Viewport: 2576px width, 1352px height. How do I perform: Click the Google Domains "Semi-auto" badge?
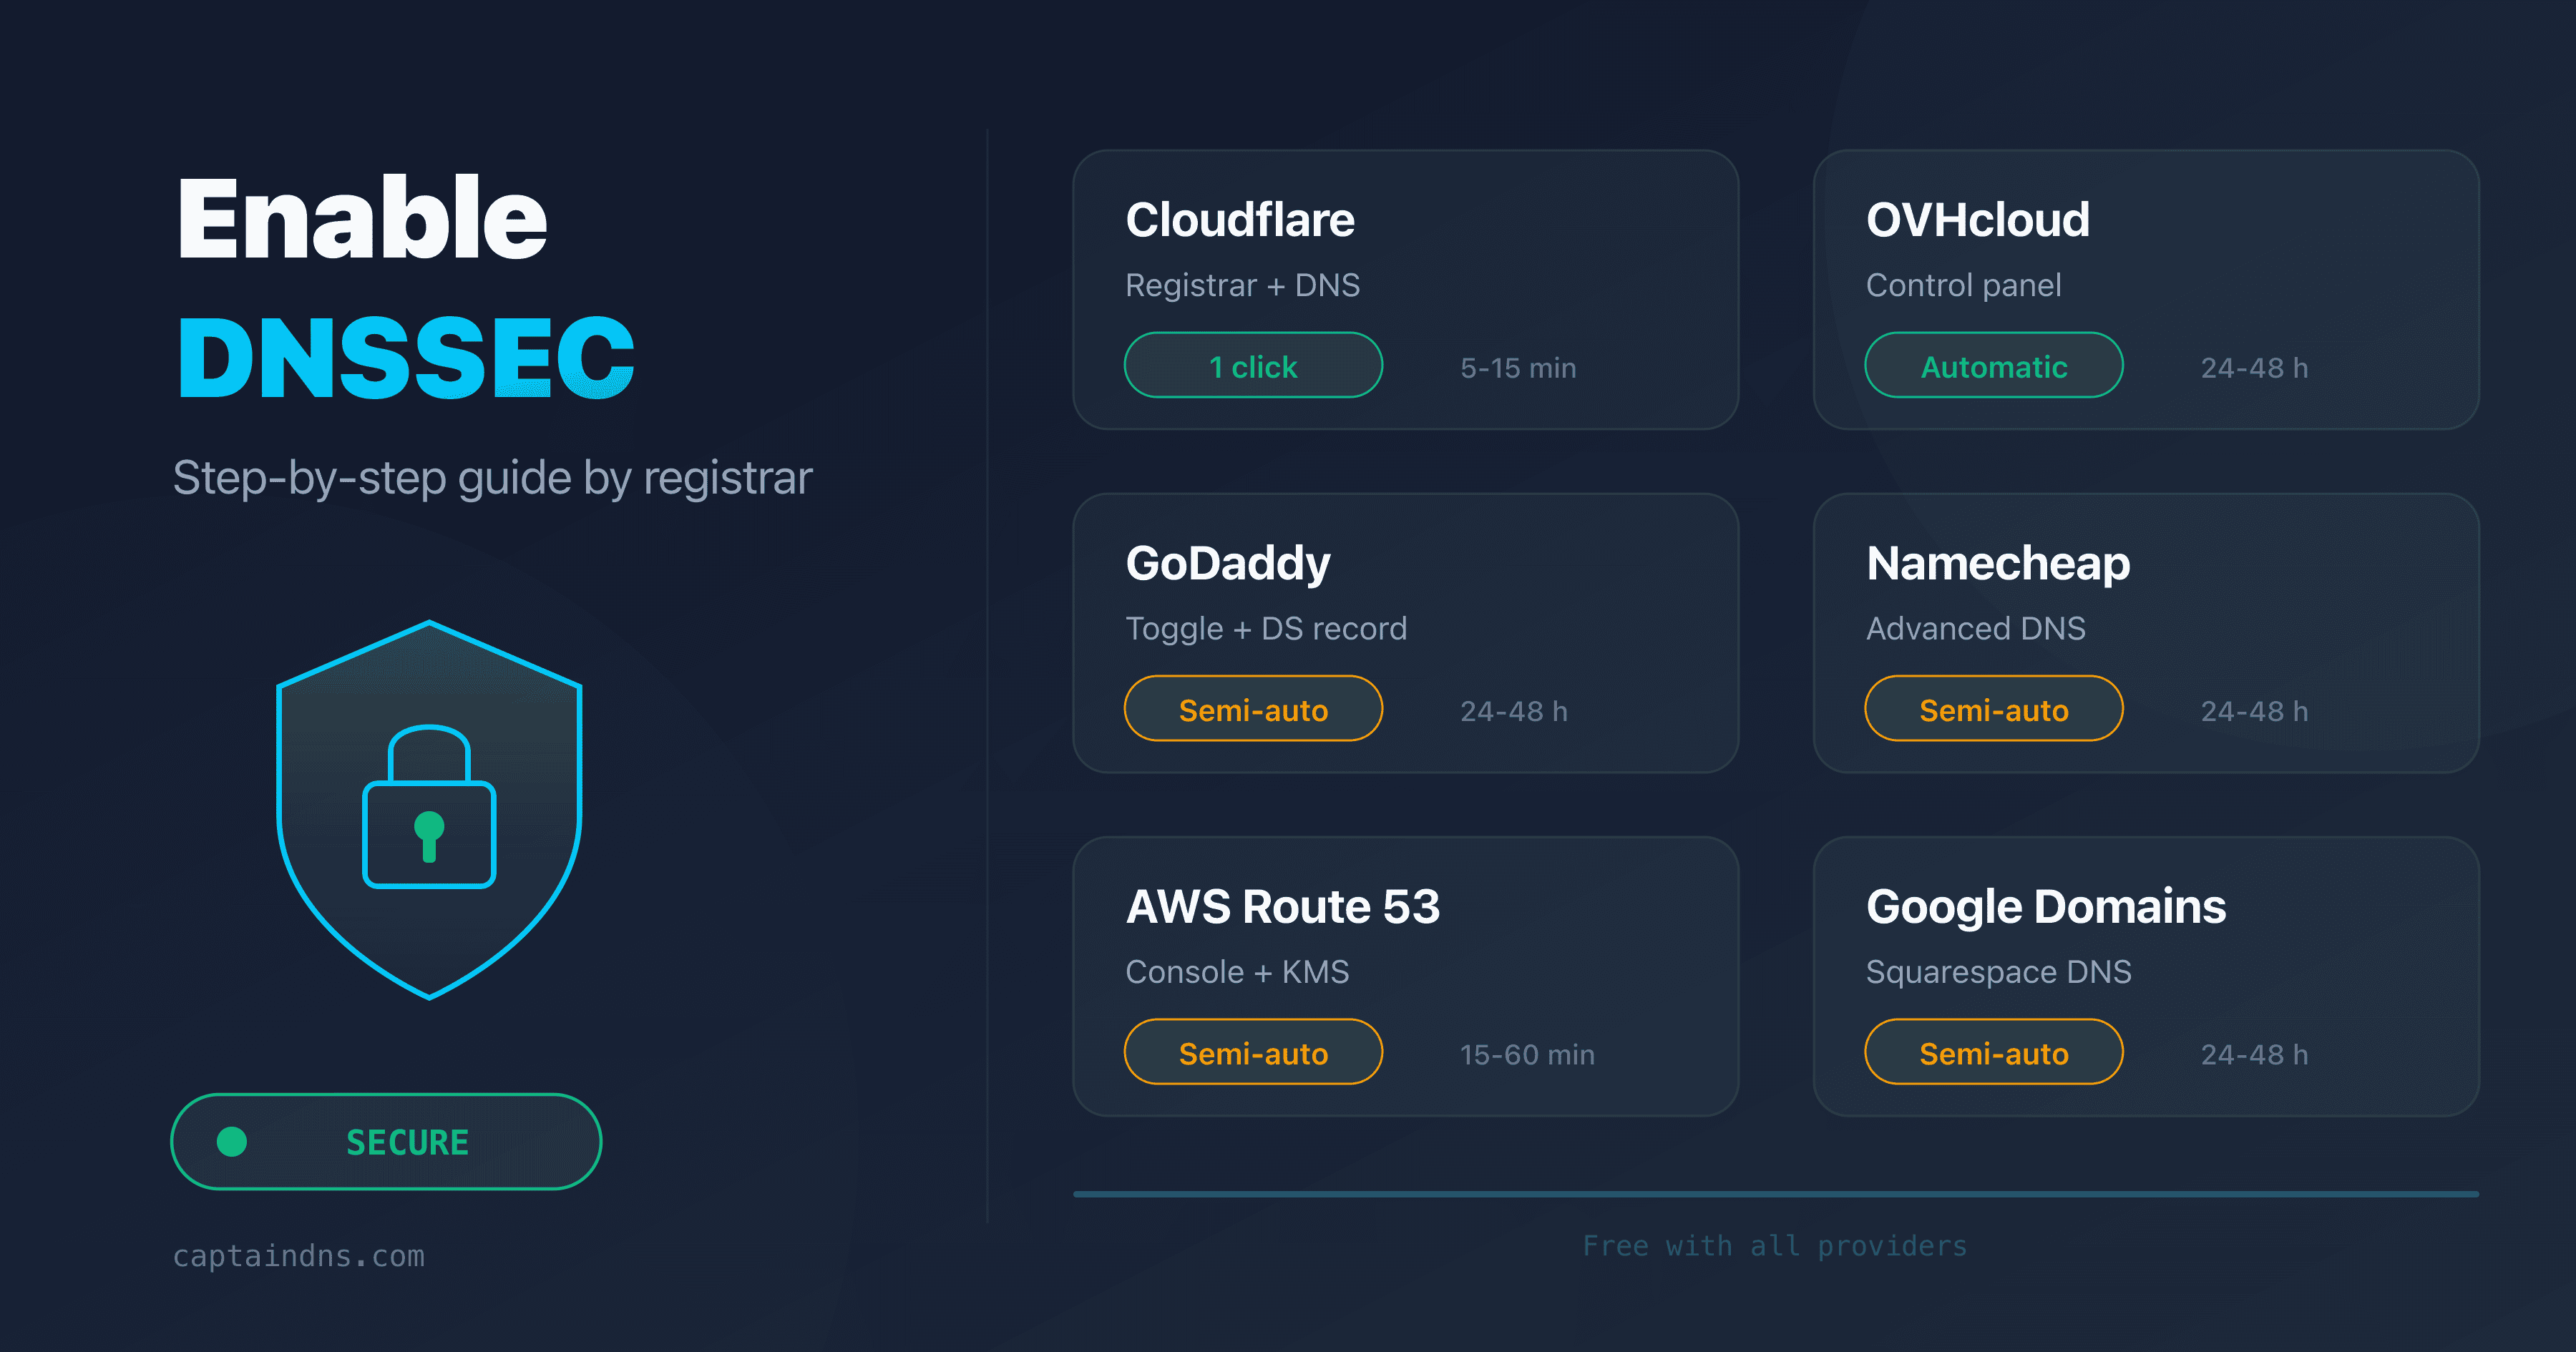pyautogui.click(x=1993, y=1052)
